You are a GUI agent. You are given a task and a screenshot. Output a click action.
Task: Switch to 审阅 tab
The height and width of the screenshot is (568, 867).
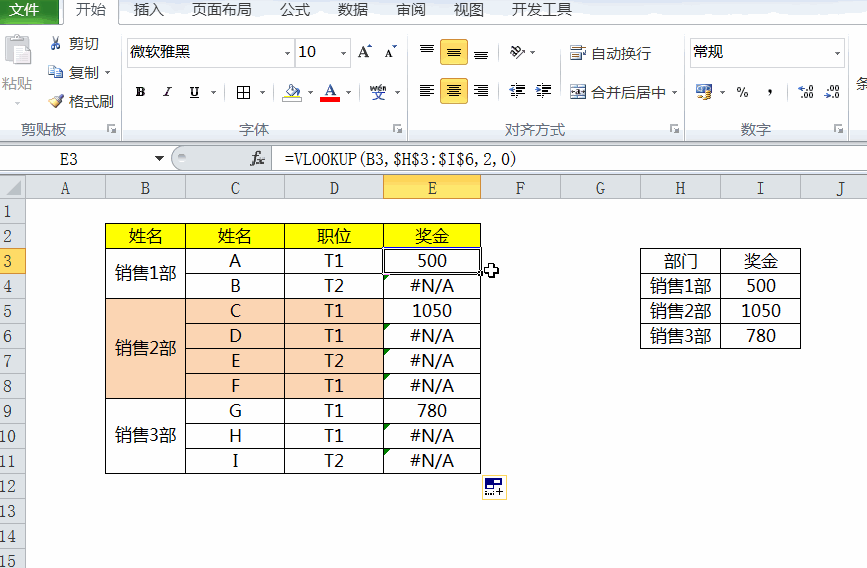tap(411, 10)
